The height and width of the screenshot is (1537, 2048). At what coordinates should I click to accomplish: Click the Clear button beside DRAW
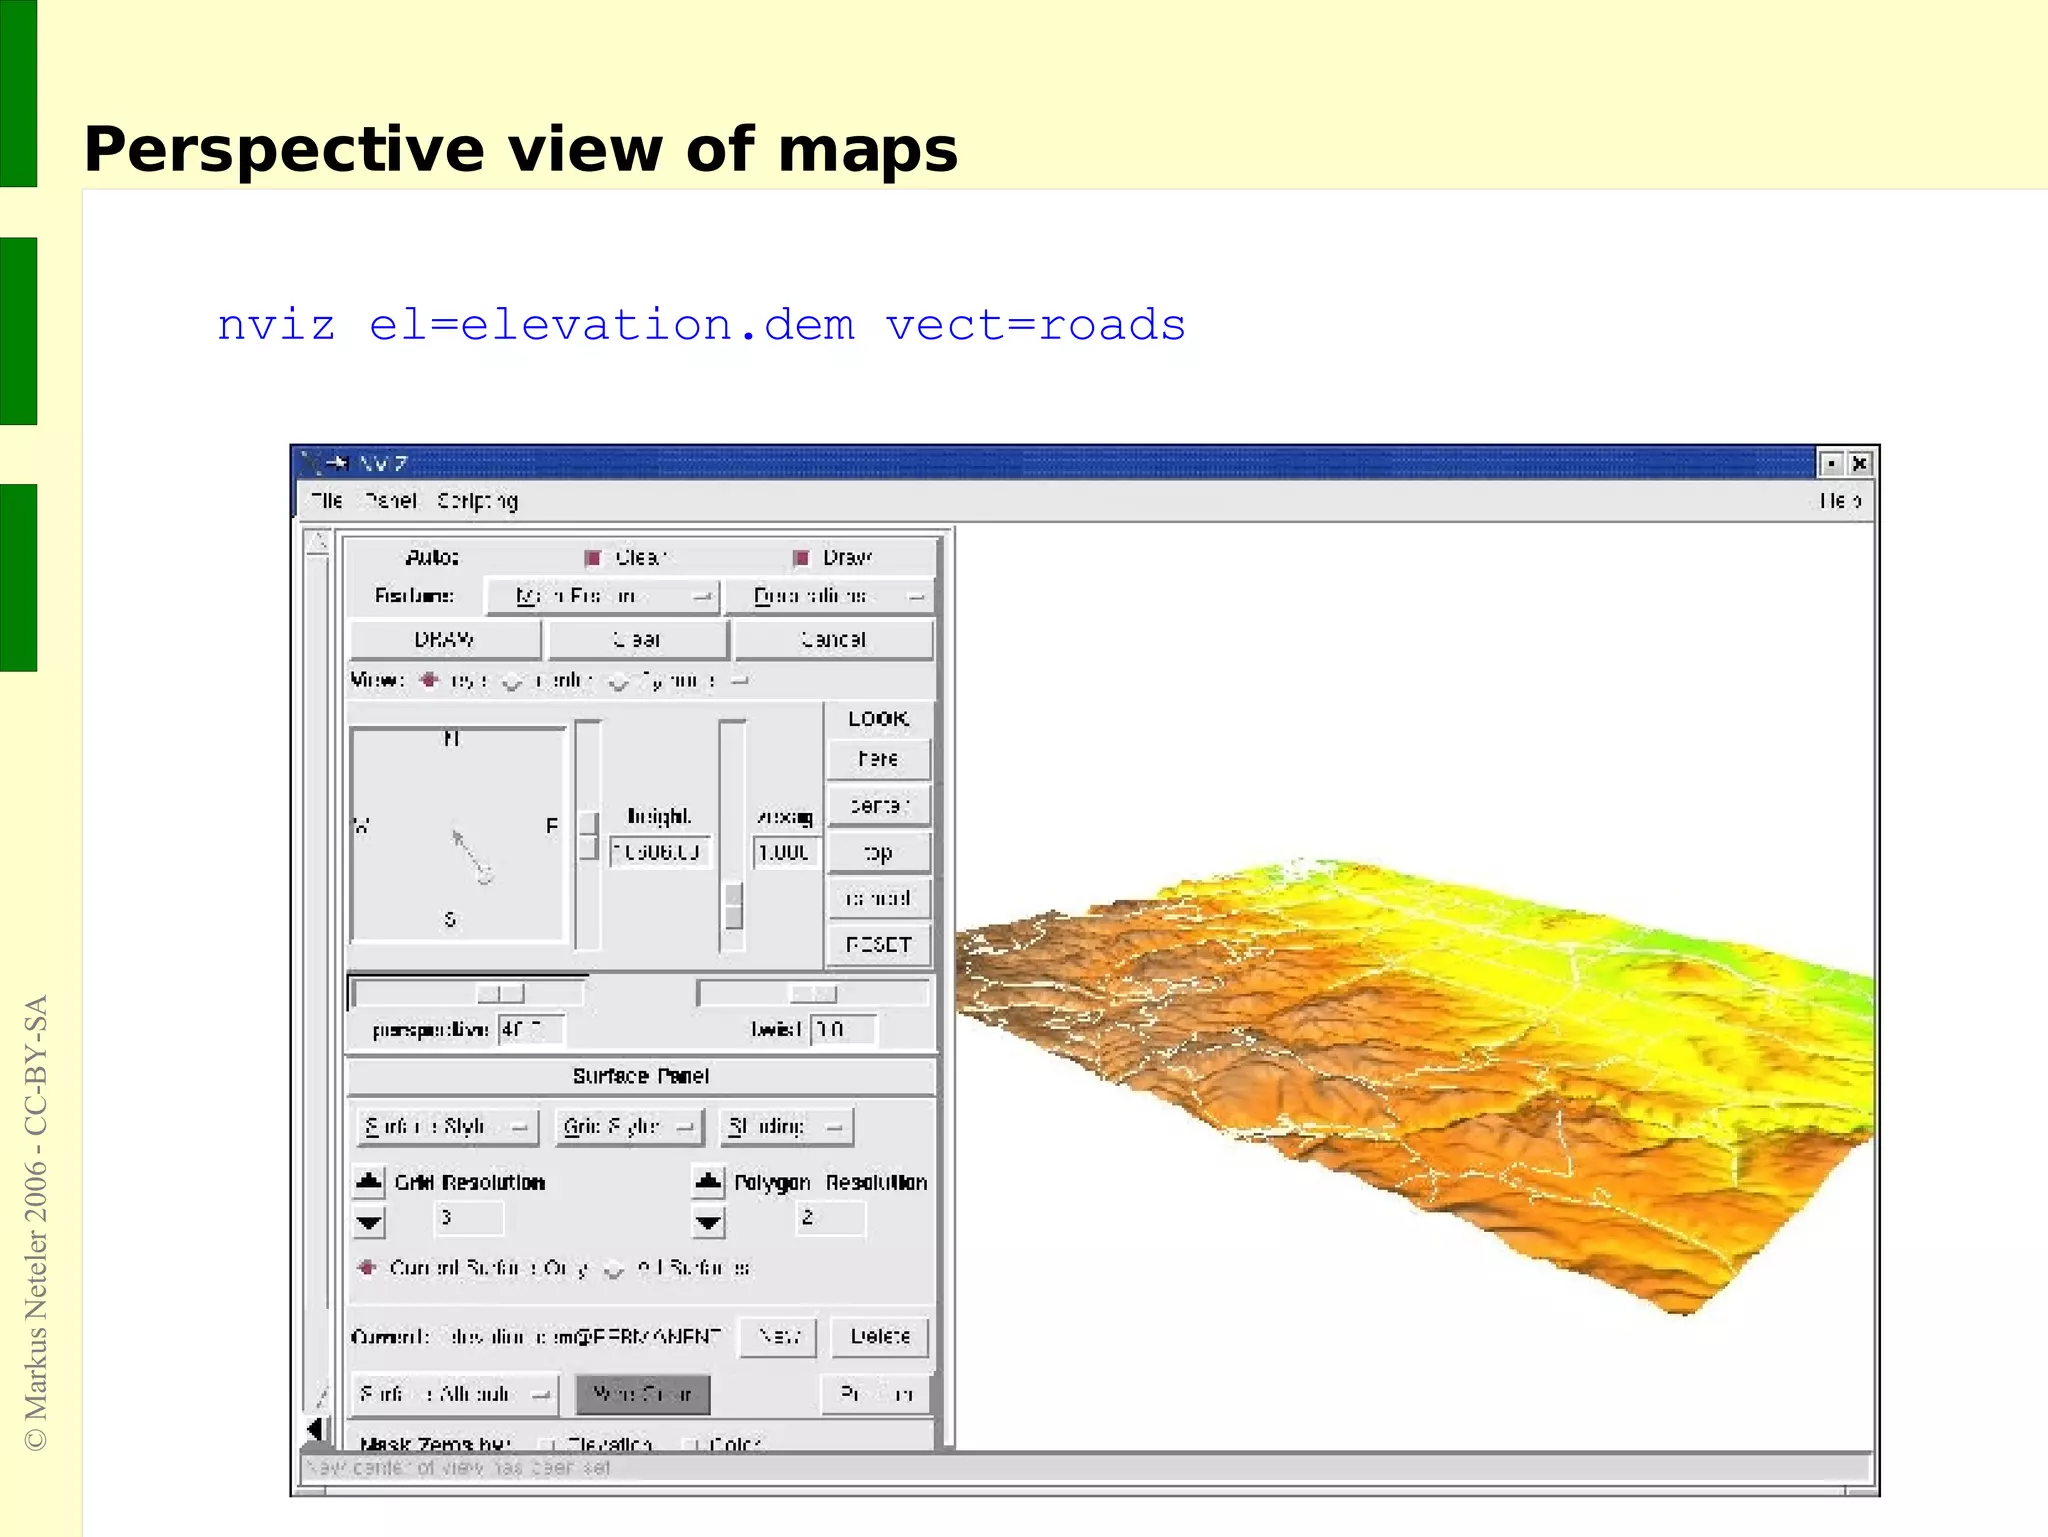coord(637,639)
